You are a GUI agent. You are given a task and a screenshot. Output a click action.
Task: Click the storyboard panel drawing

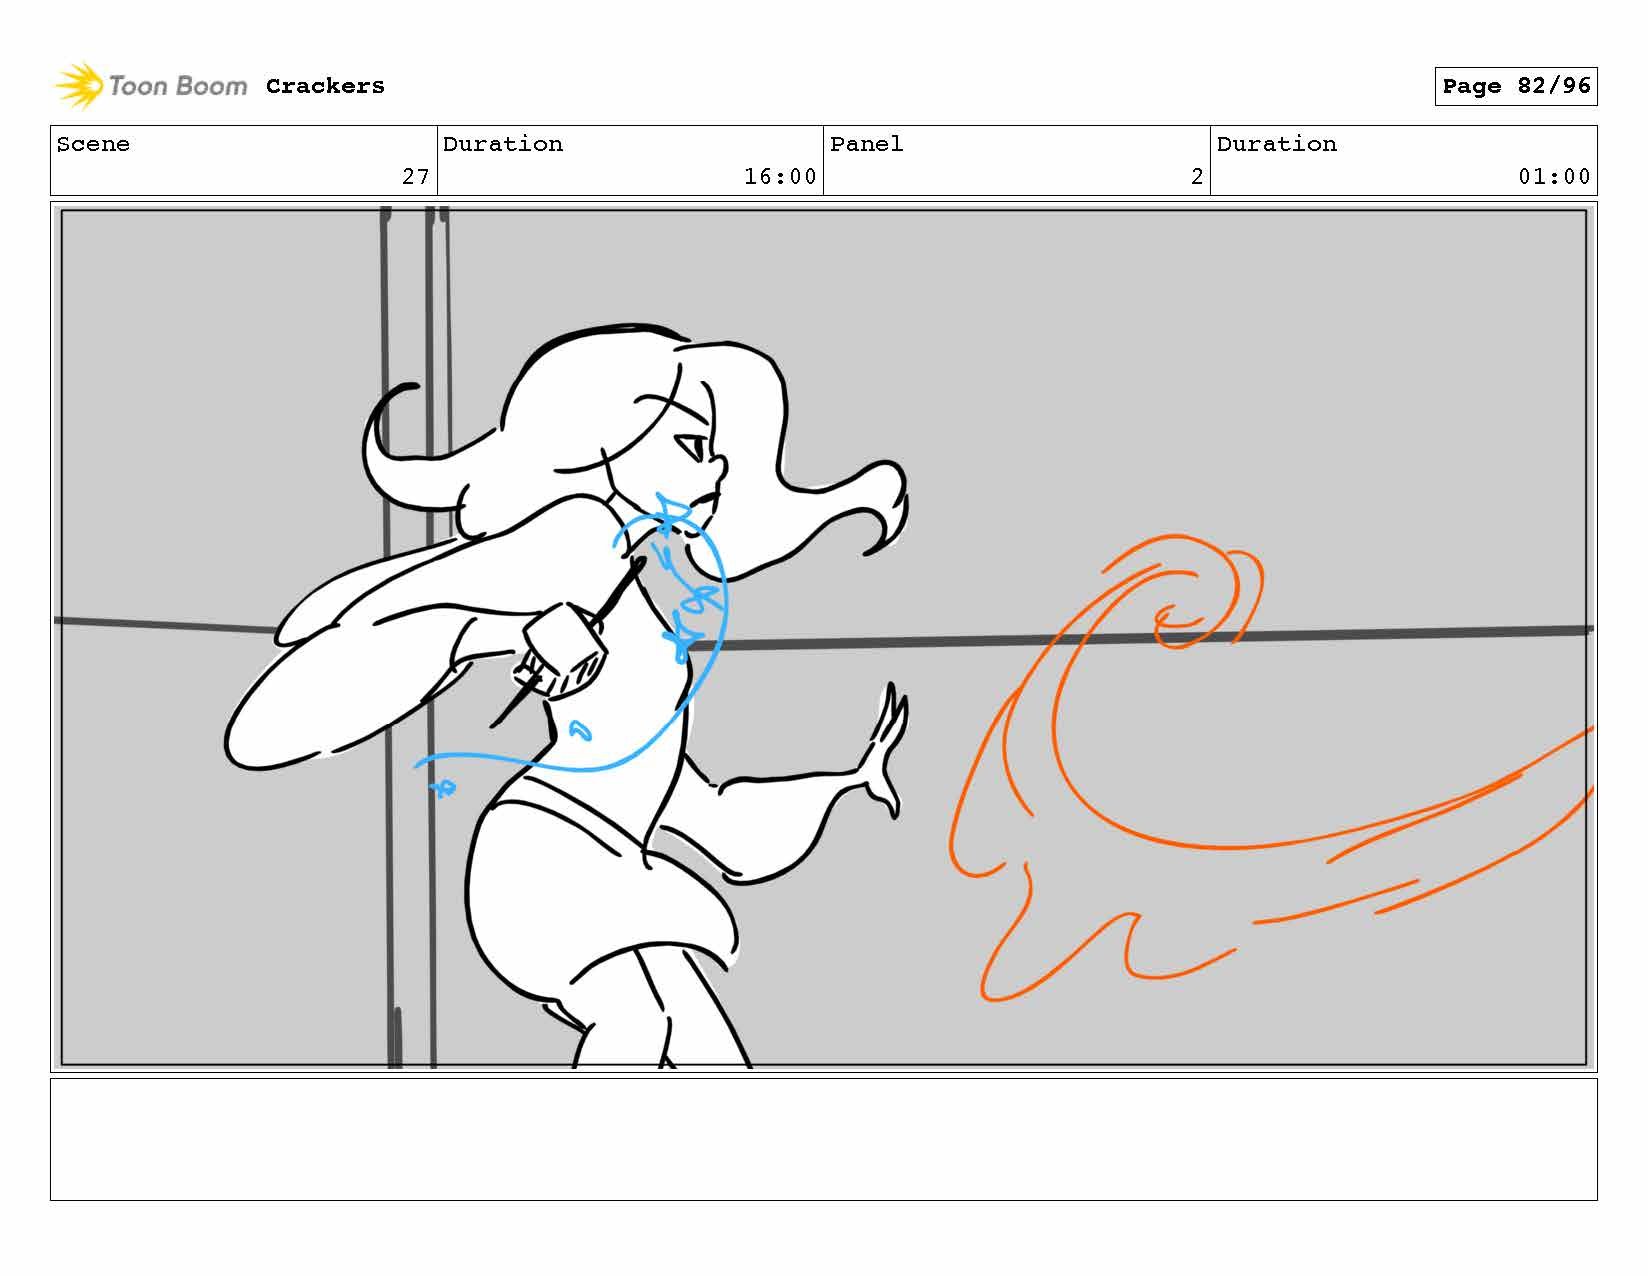tap(824, 637)
